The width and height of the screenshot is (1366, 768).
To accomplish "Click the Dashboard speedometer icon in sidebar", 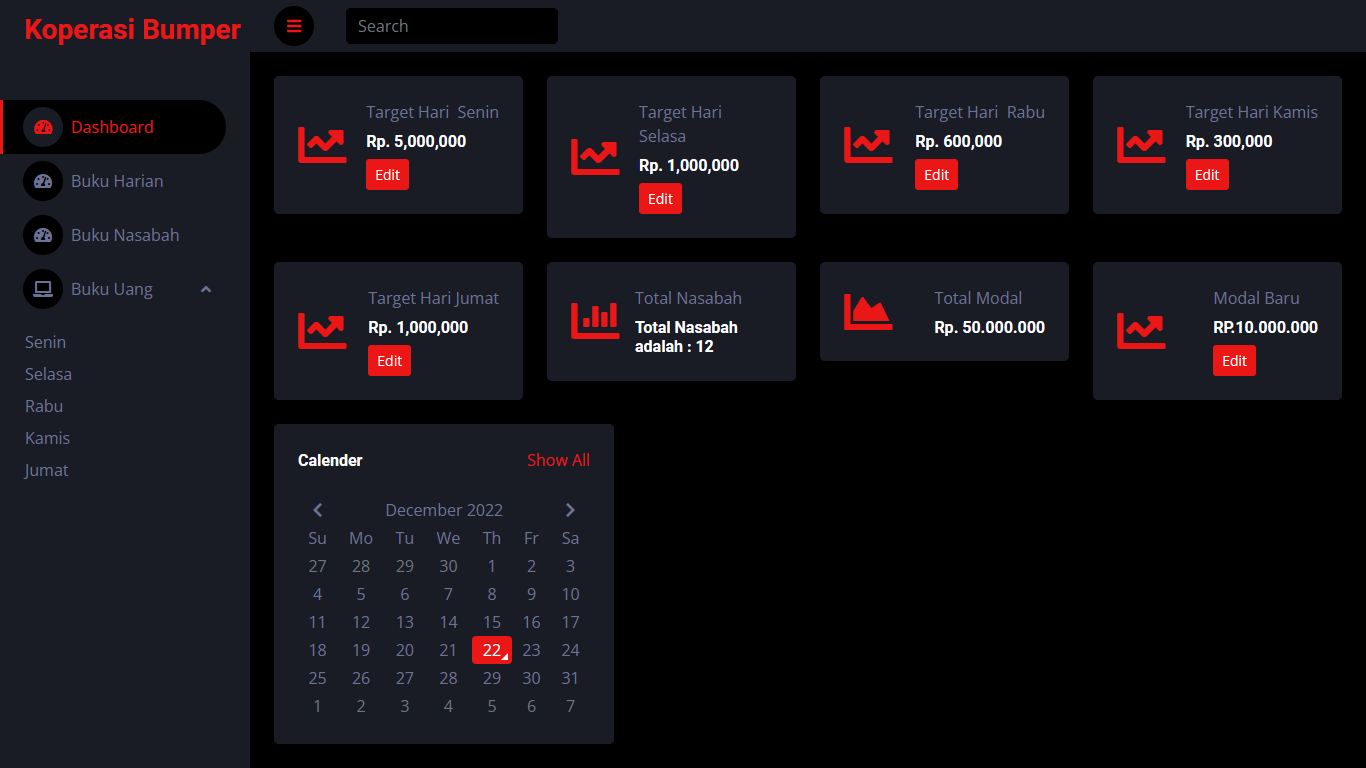I will (x=43, y=127).
